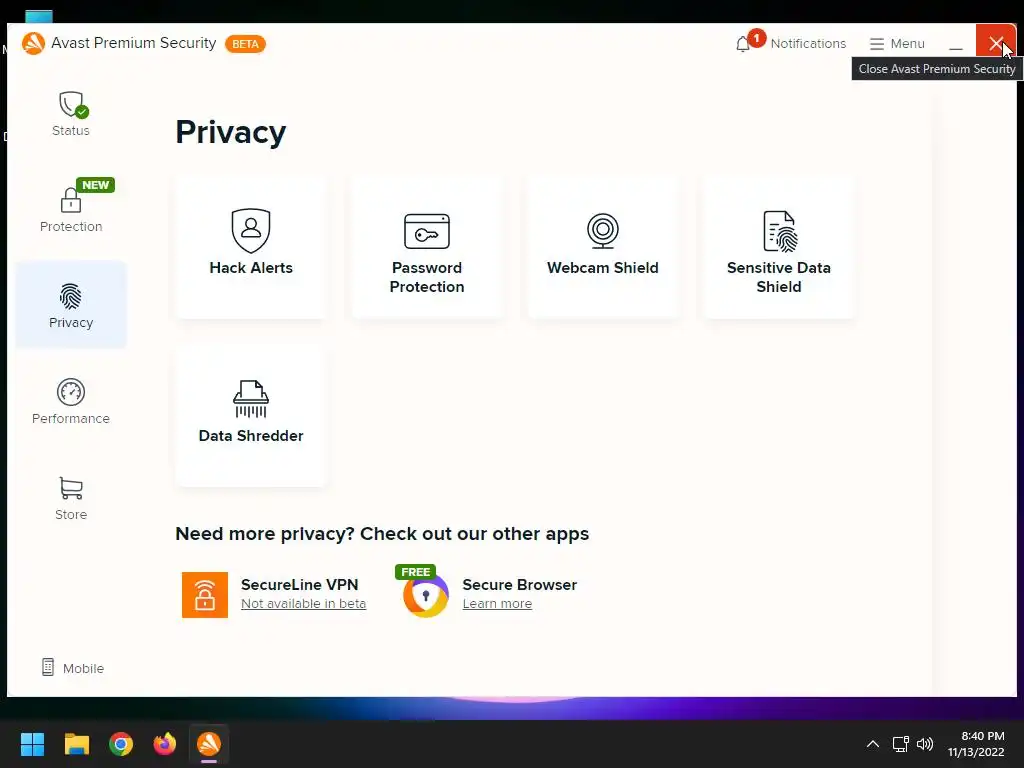The image size is (1024, 768).
Task: Open the Password Protection card
Action: point(427,247)
